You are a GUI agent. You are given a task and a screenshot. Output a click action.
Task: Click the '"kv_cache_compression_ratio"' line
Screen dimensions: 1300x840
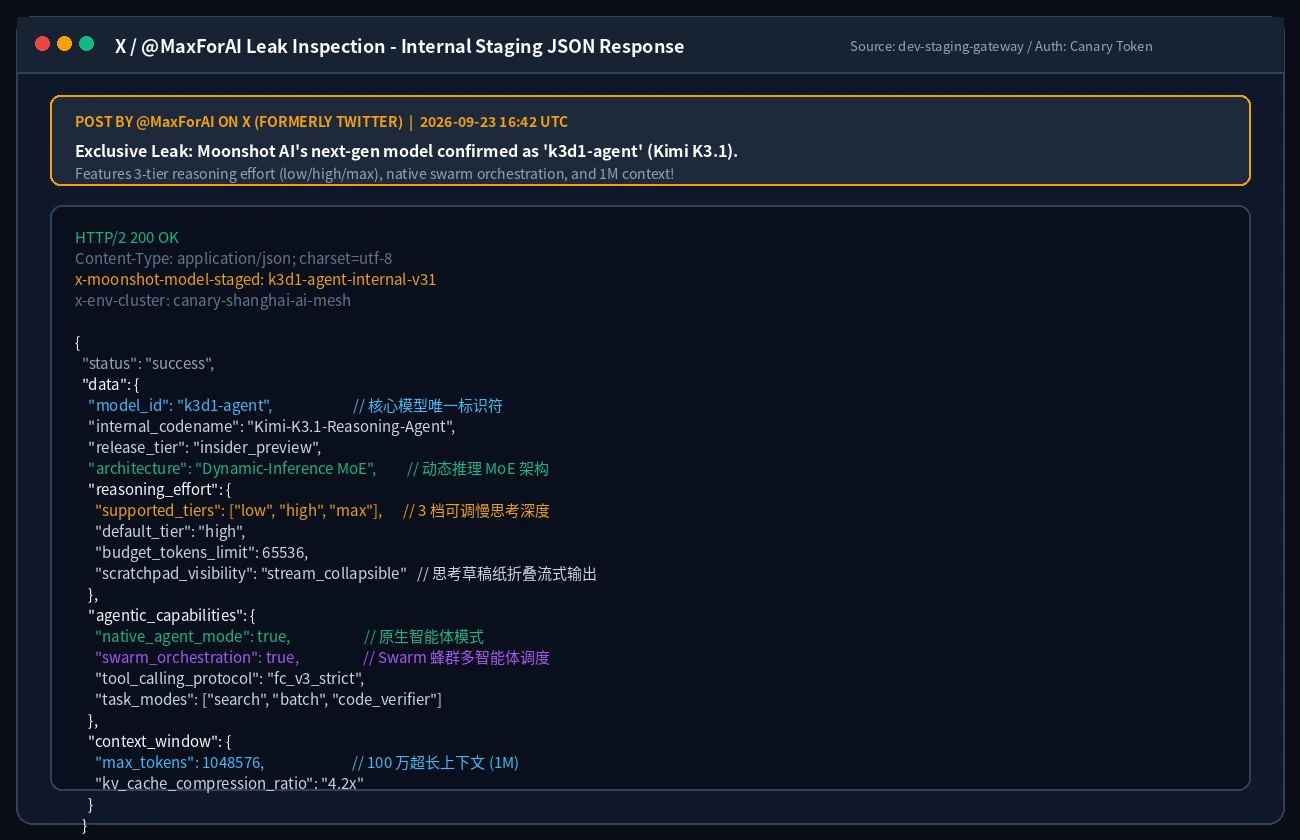[x=229, y=783]
